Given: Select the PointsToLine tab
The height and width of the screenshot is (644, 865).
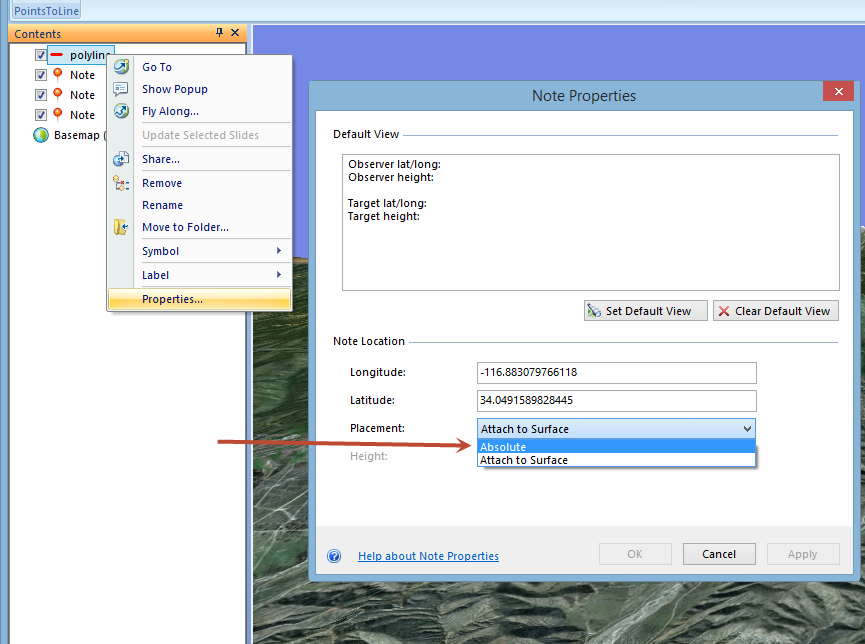Looking at the screenshot, I should [x=46, y=10].
